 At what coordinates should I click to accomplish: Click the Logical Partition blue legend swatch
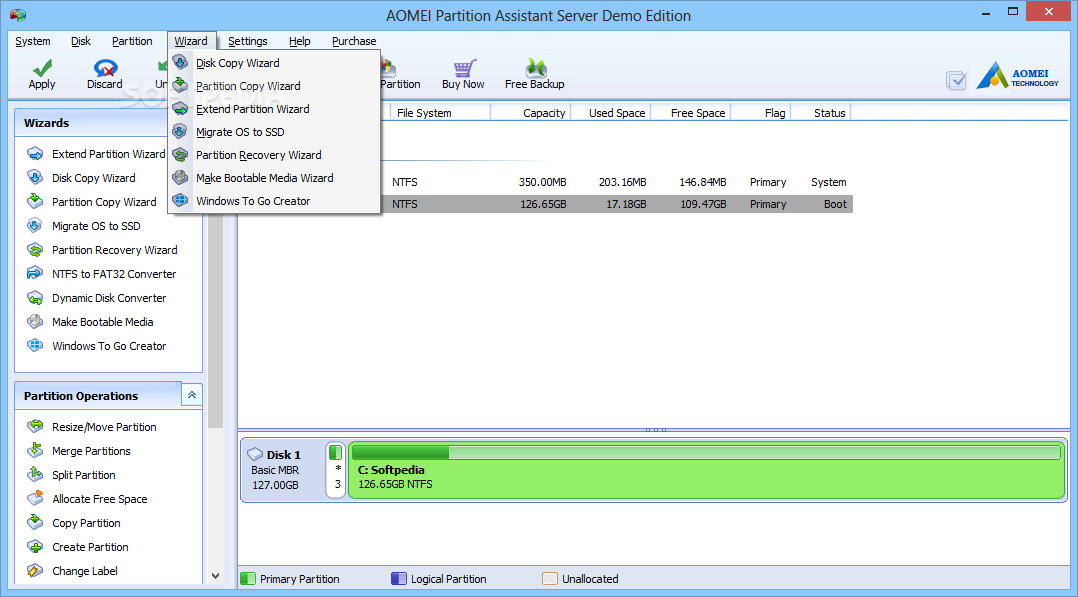coord(399,579)
